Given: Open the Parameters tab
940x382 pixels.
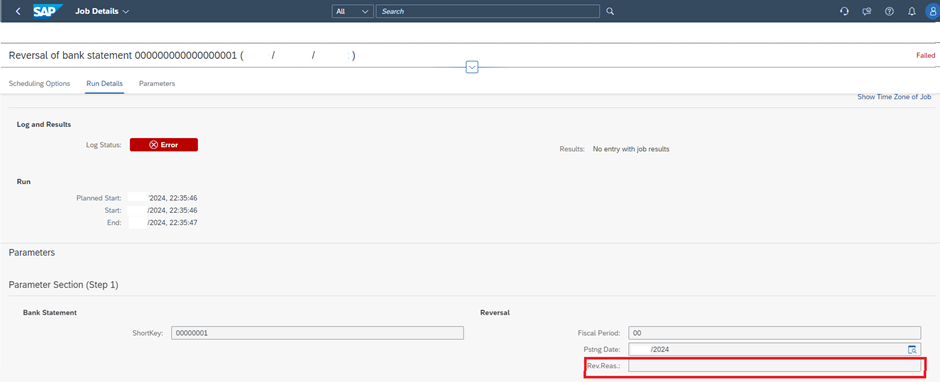Looking at the screenshot, I should tap(157, 83).
